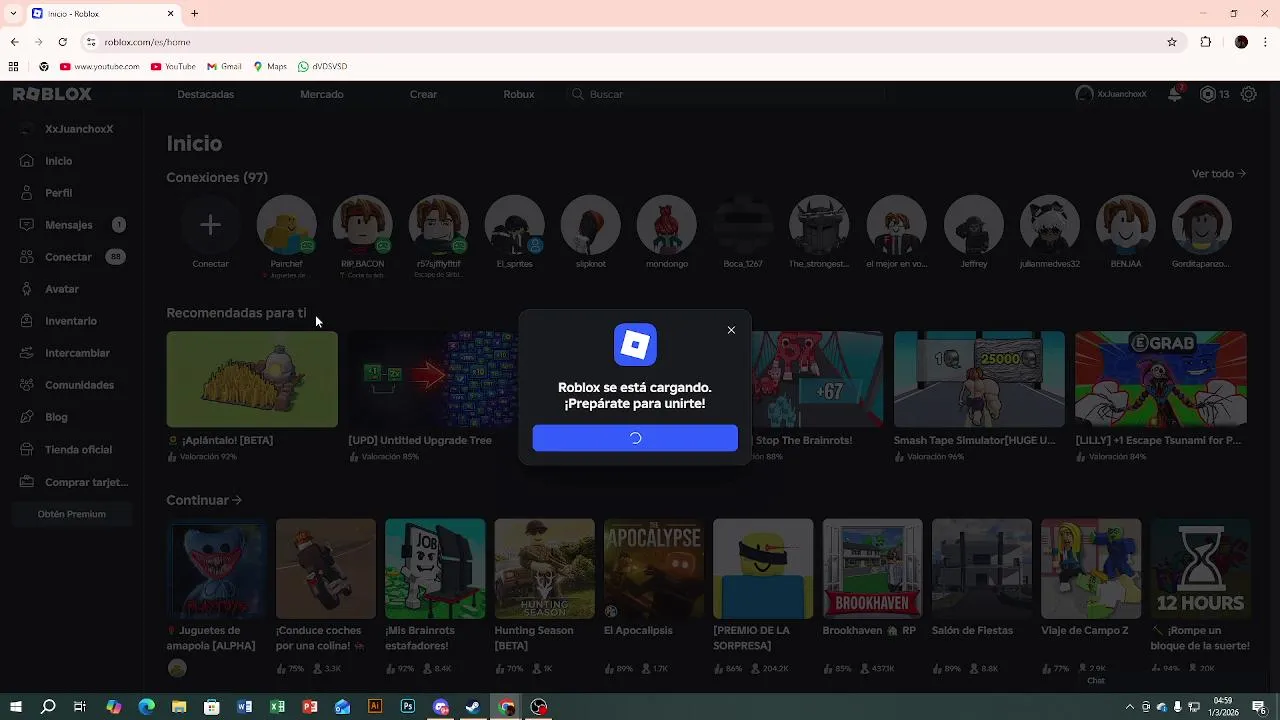Screen dimensions: 1280x720
Task: Click the blue loading button in dialog
Action: [635, 438]
